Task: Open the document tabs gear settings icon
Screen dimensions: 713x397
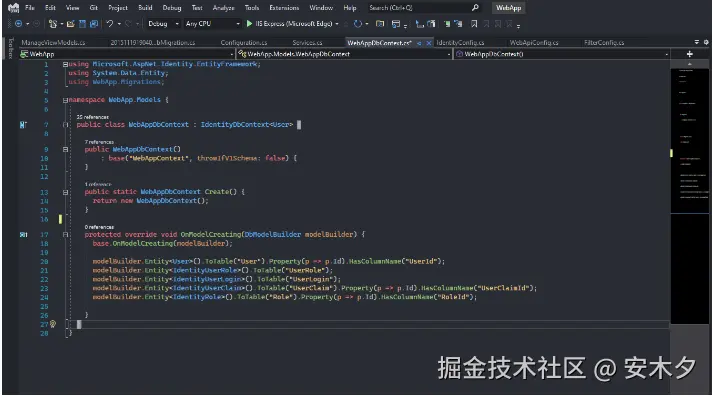Action: (706, 42)
